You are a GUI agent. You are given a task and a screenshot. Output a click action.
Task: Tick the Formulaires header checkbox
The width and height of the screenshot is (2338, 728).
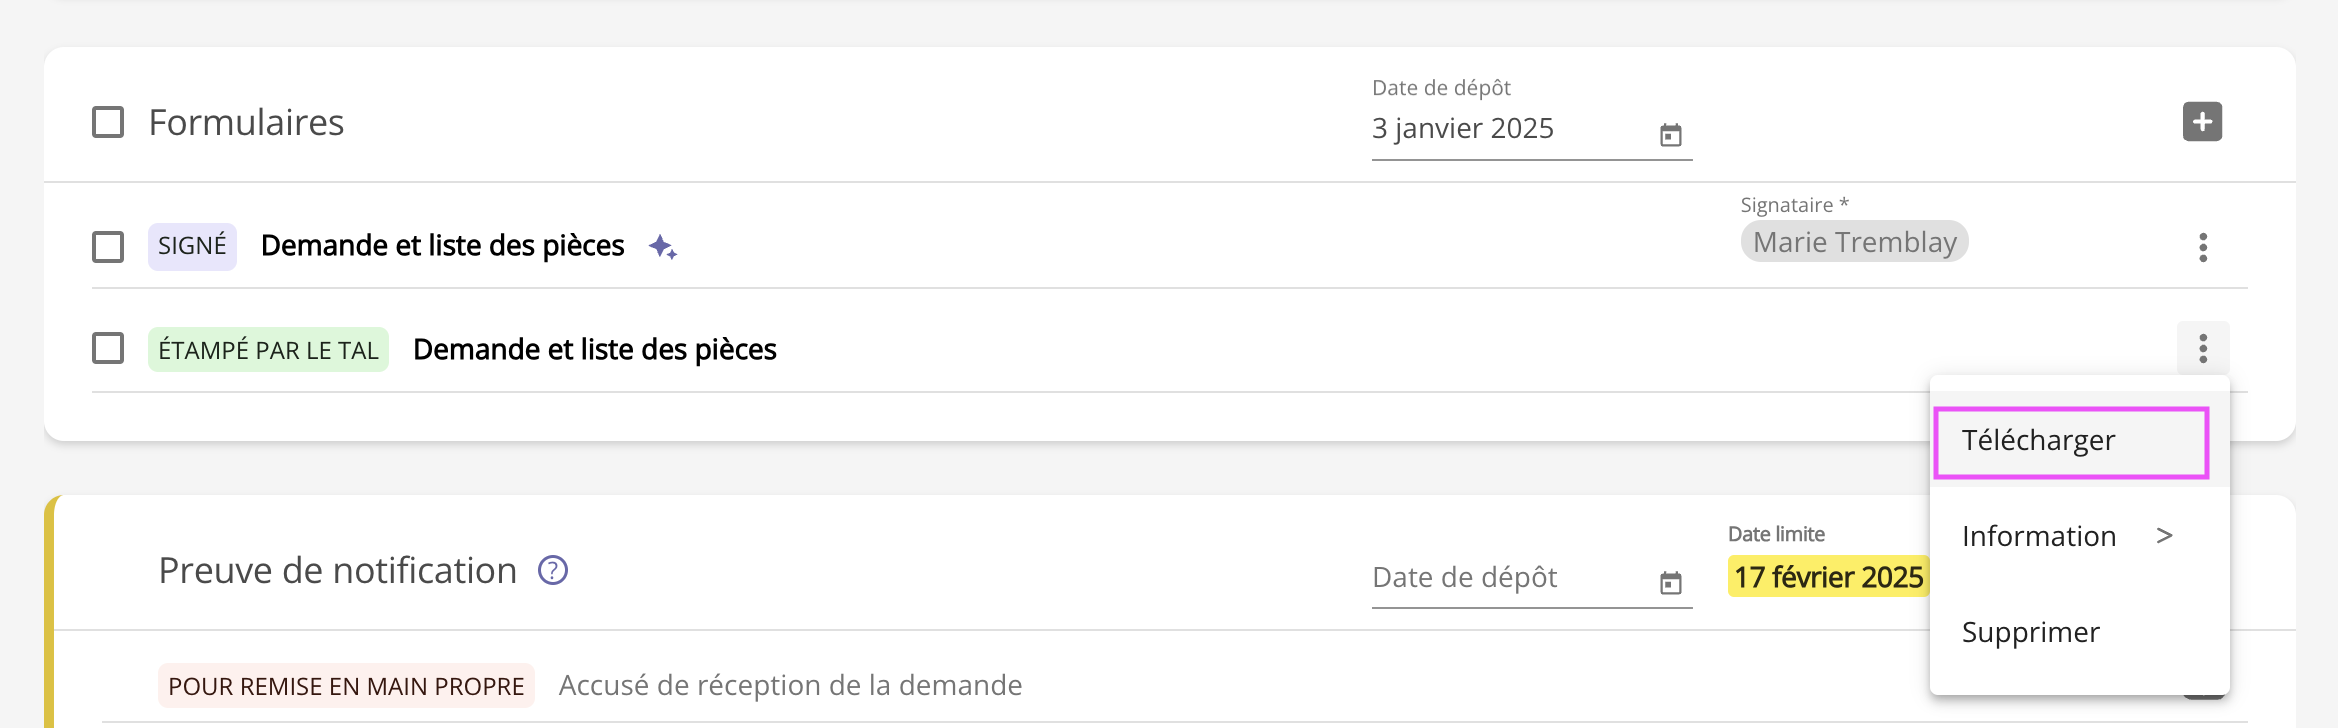pos(108,122)
